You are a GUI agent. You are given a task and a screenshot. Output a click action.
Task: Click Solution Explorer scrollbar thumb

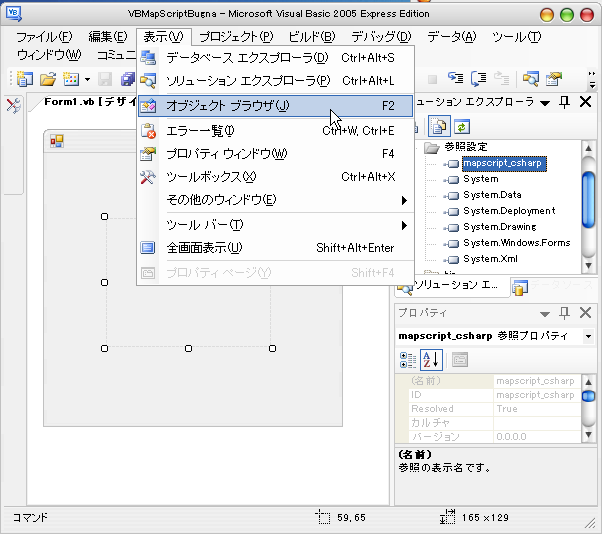pos(588,200)
